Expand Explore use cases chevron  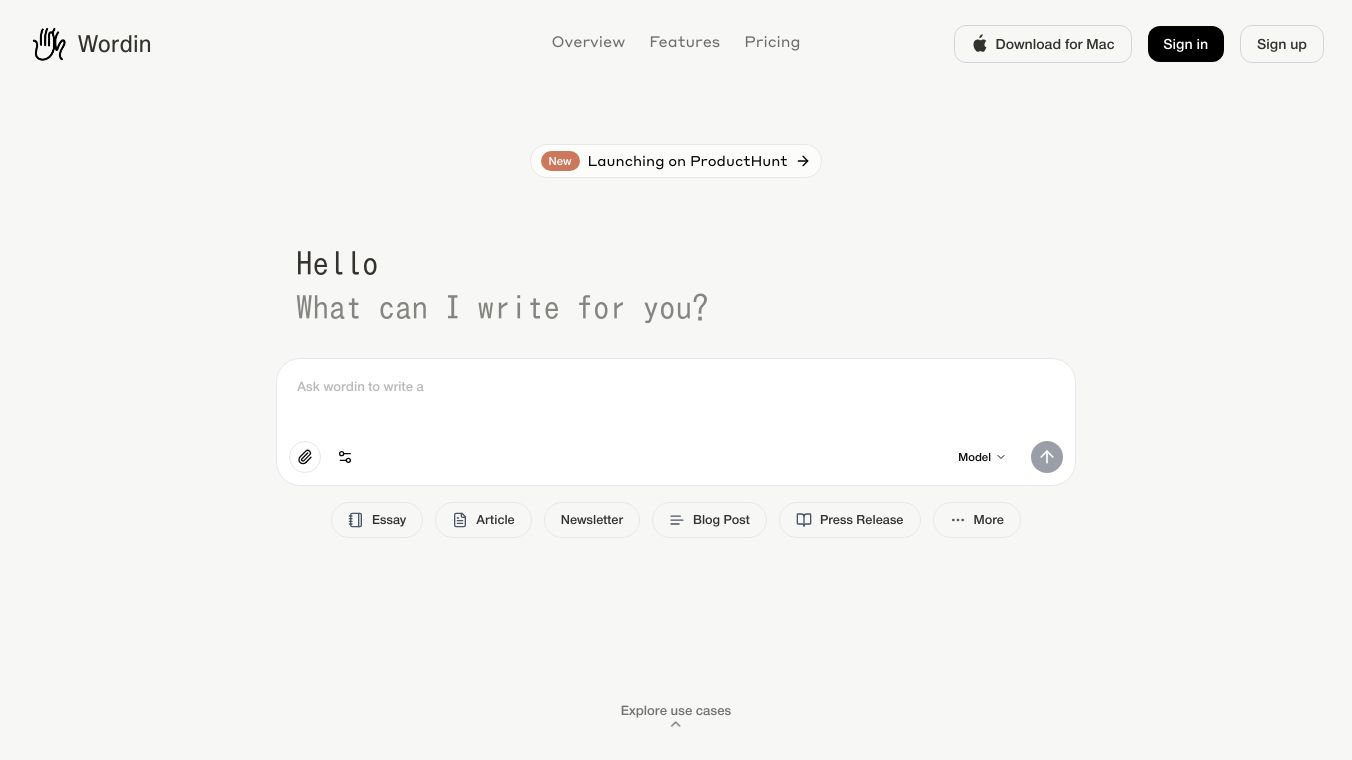(x=676, y=724)
